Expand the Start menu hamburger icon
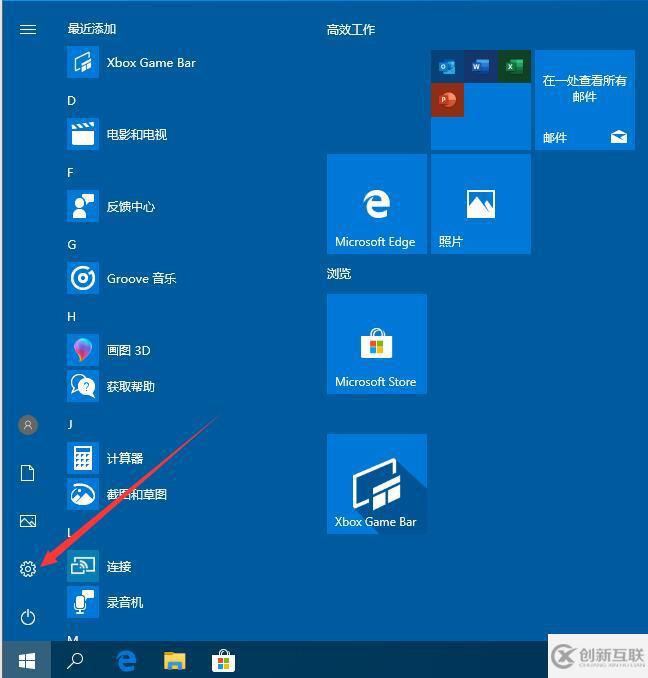648x678 pixels. (28, 29)
